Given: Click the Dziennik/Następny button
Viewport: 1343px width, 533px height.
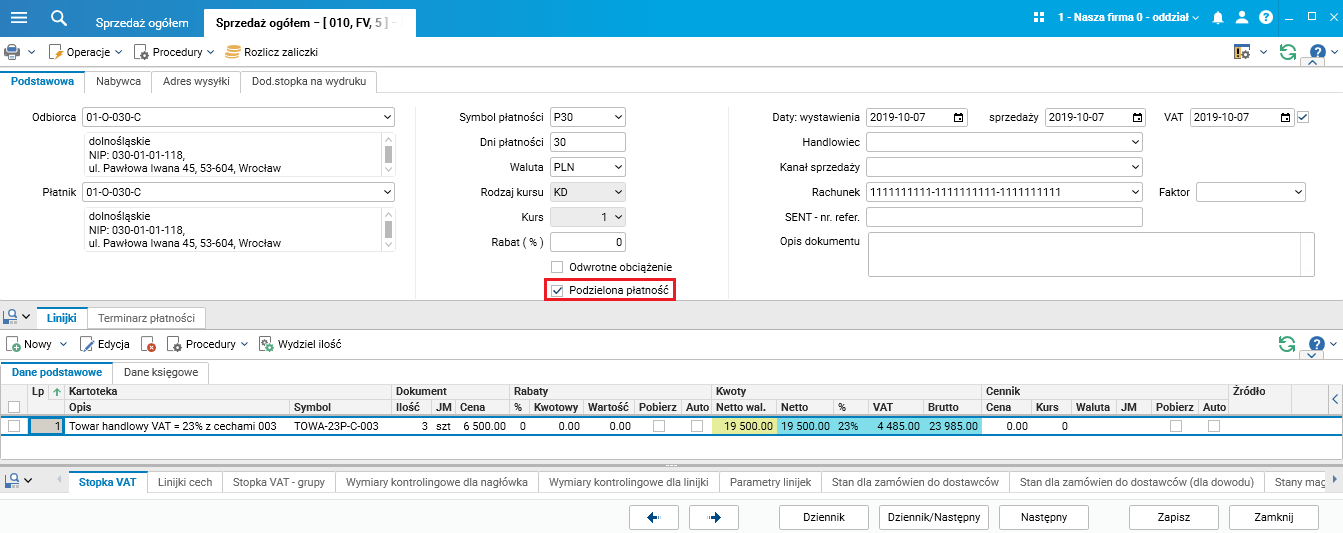Looking at the screenshot, I should click(934, 517).
